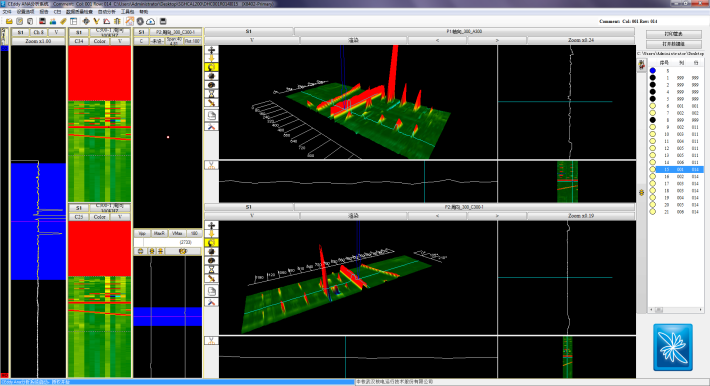Click the horizontal scrollbar below the list
Screen dimensions: 710x386
(675, 310)
